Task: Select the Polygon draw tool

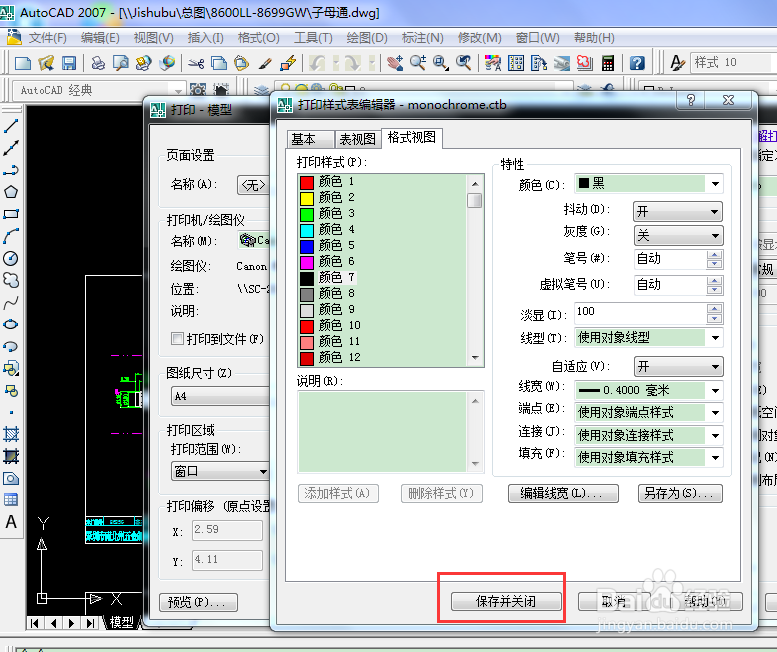Action: click(11, 192)
